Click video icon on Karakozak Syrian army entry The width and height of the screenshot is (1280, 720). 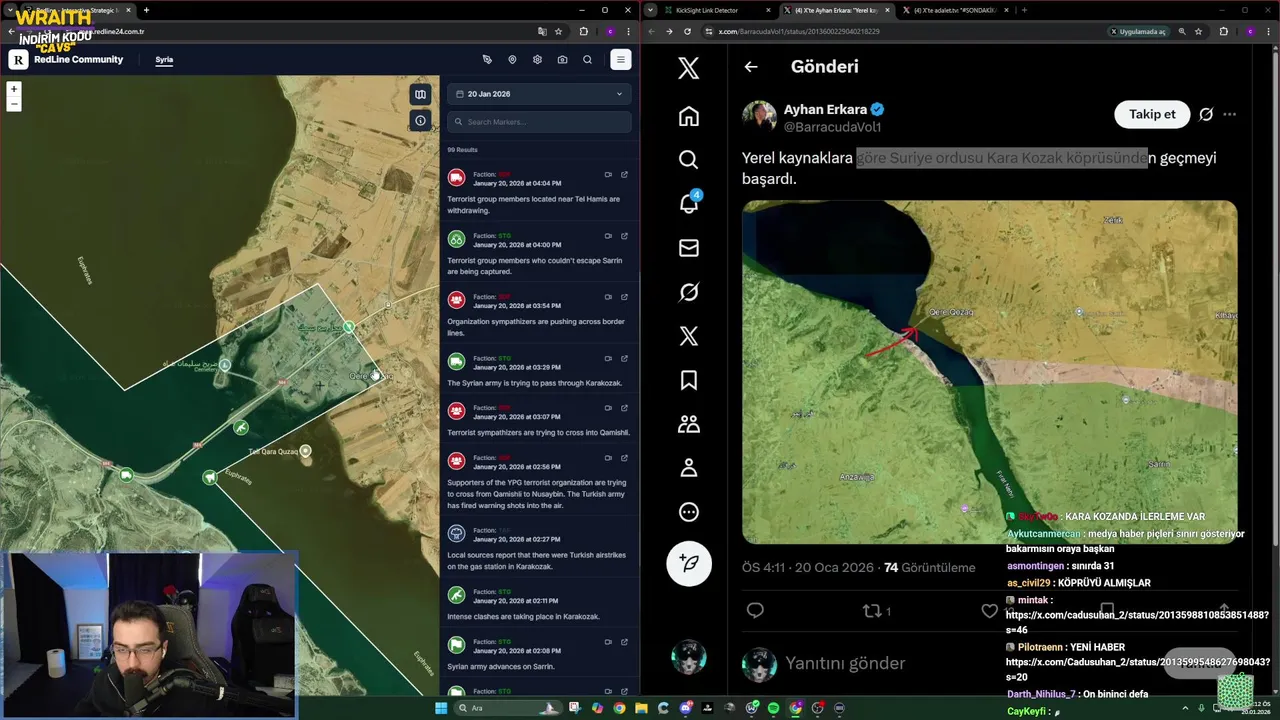pyautogui.click(x=608, y=358)
